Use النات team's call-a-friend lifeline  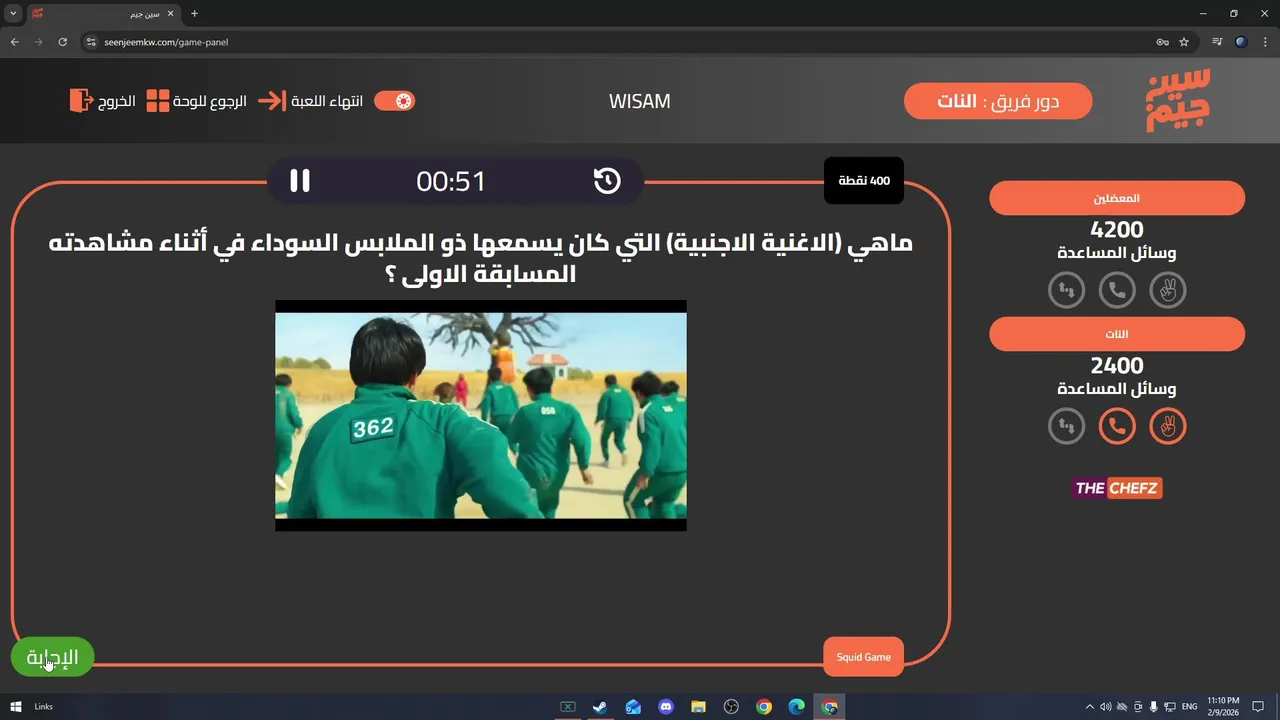click(1117, 426)
